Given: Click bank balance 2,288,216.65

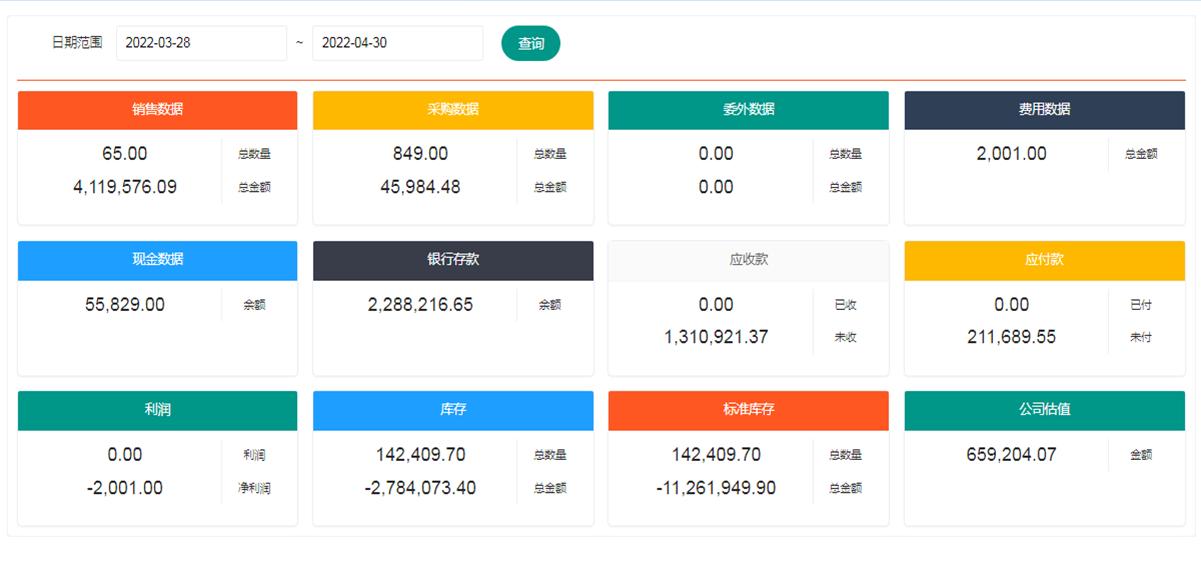Looking at the screenshot, I should coord(421,305).
